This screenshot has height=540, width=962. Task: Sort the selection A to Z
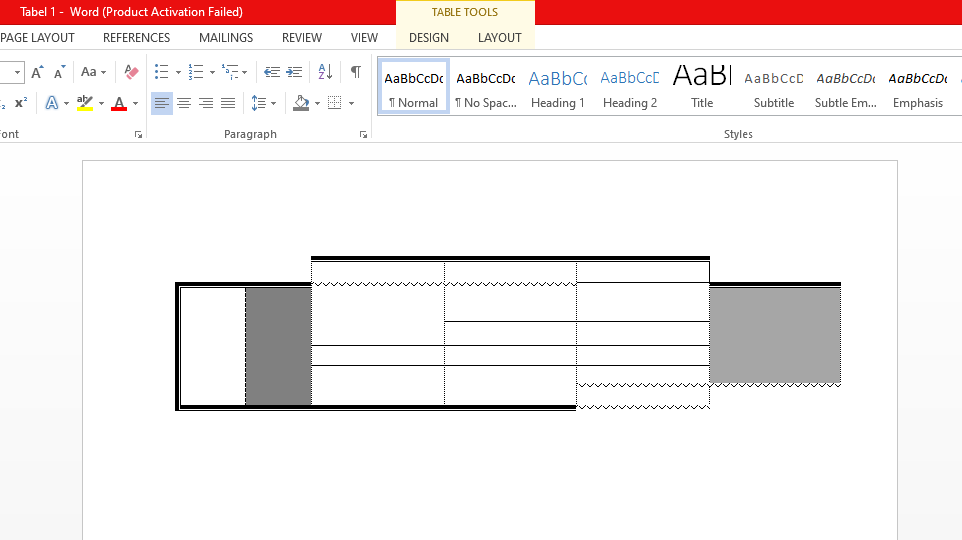click(x=325, y=72)
